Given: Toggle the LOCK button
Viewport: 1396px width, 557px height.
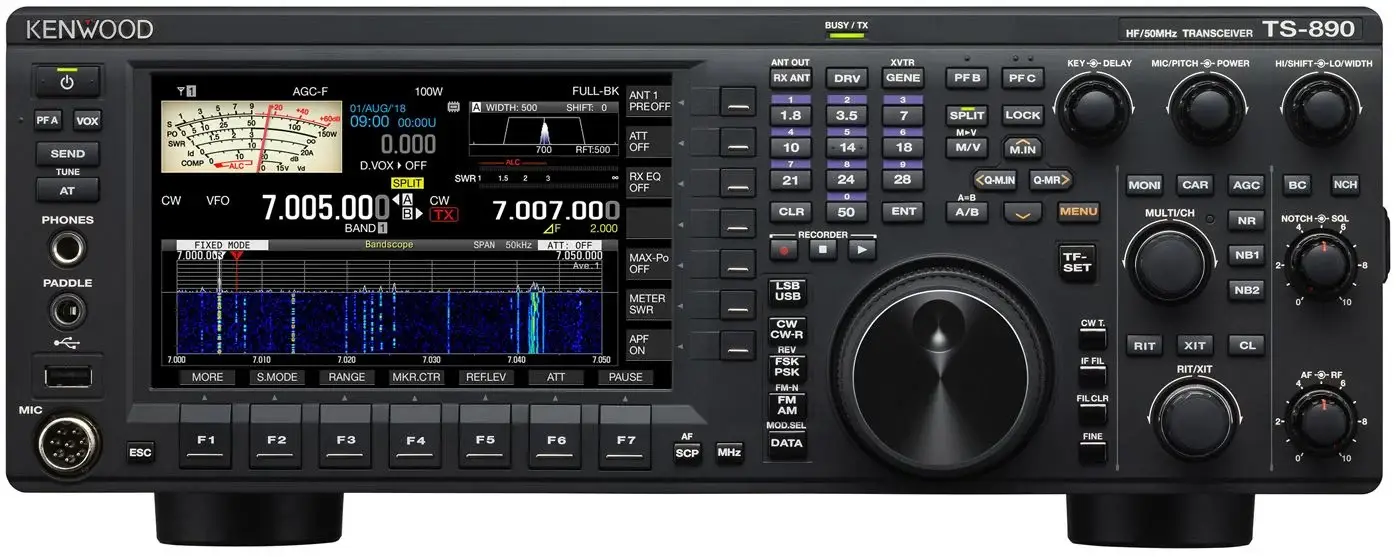Looking at the screenshot, I should (x=1022, y=115).
